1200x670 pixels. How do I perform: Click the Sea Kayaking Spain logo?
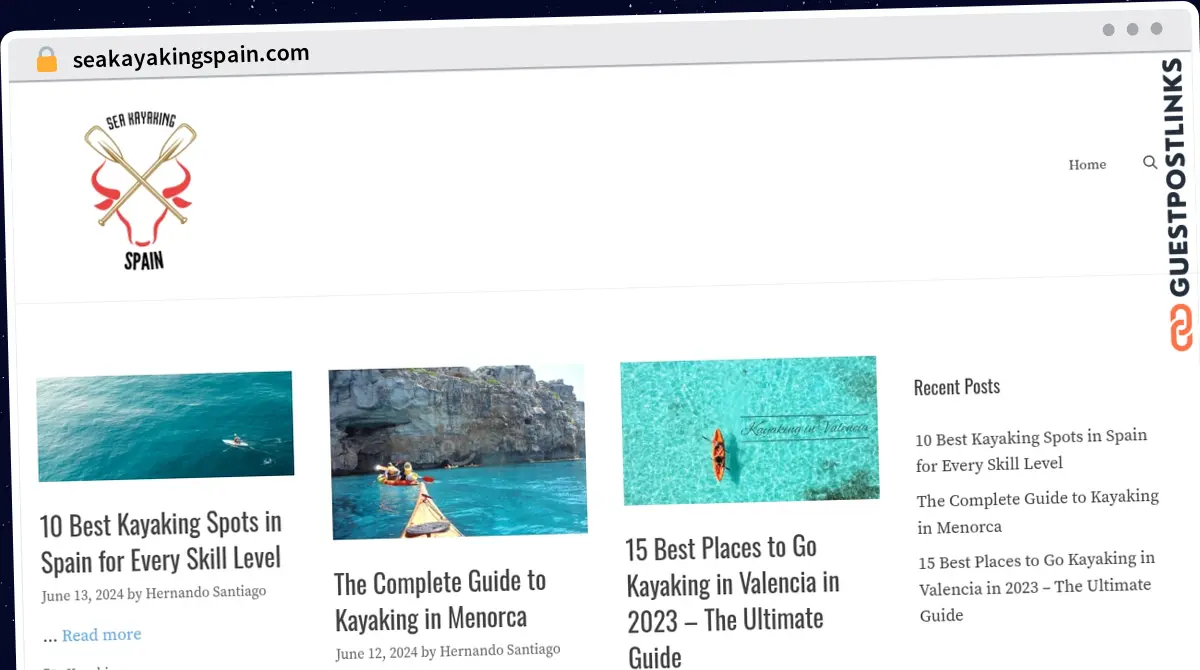(x=141, y=191)
